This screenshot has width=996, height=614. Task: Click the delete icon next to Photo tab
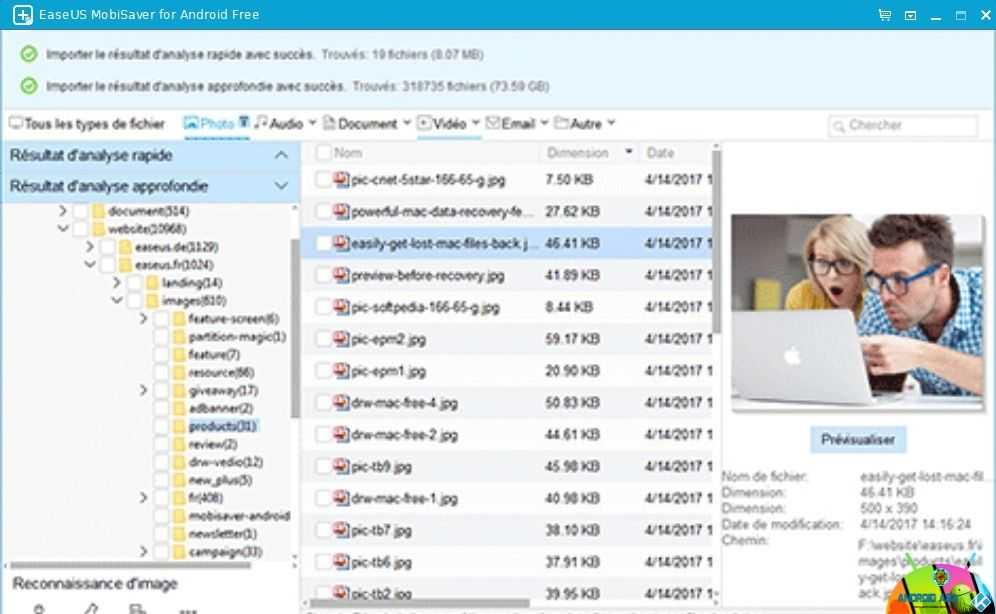tap(243, 122)
